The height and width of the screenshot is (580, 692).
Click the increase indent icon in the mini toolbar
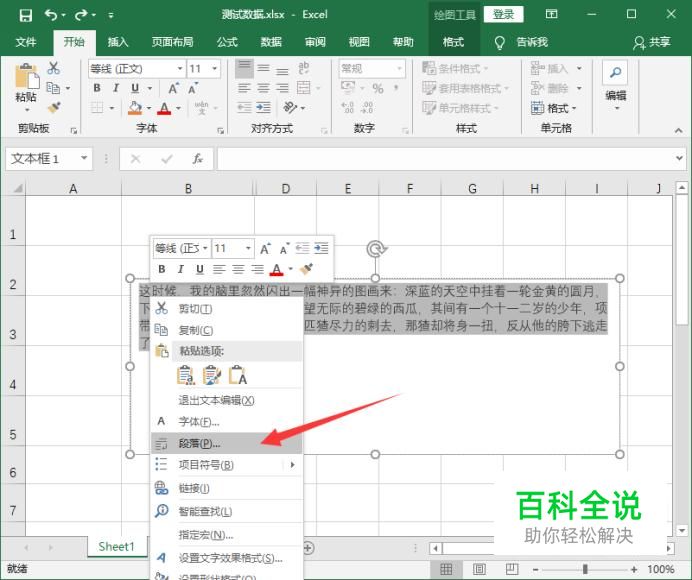[x=321, y=248]
